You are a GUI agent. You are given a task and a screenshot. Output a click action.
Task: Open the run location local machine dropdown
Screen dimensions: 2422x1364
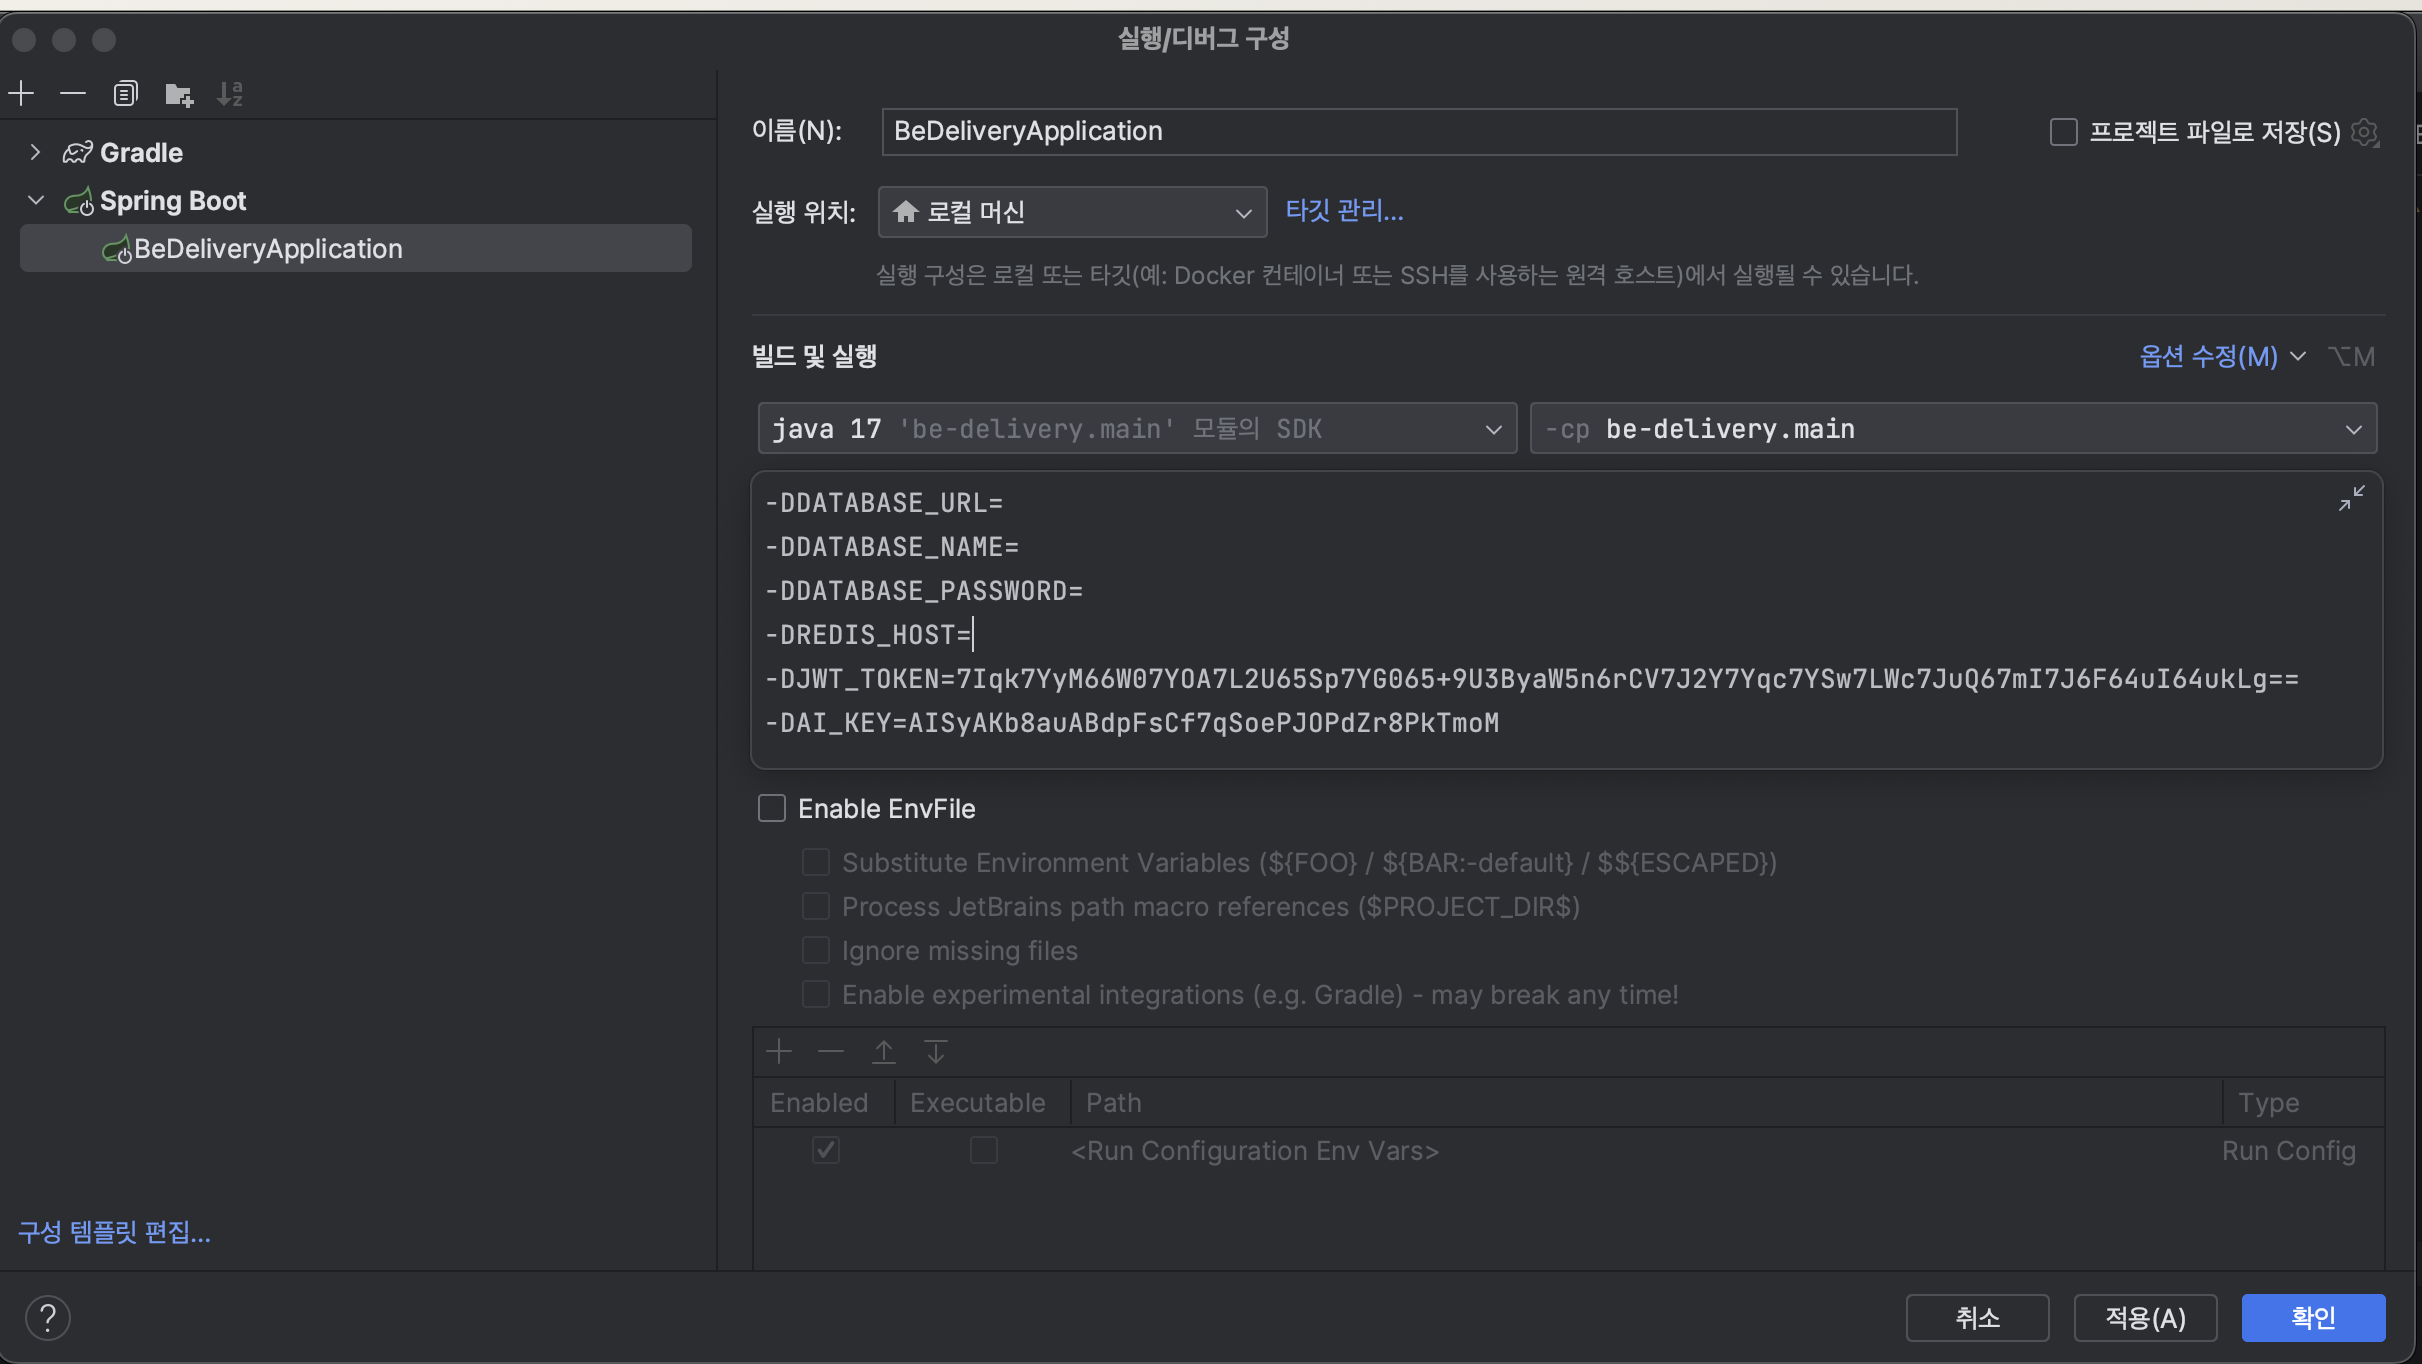tap(1072, 212)
